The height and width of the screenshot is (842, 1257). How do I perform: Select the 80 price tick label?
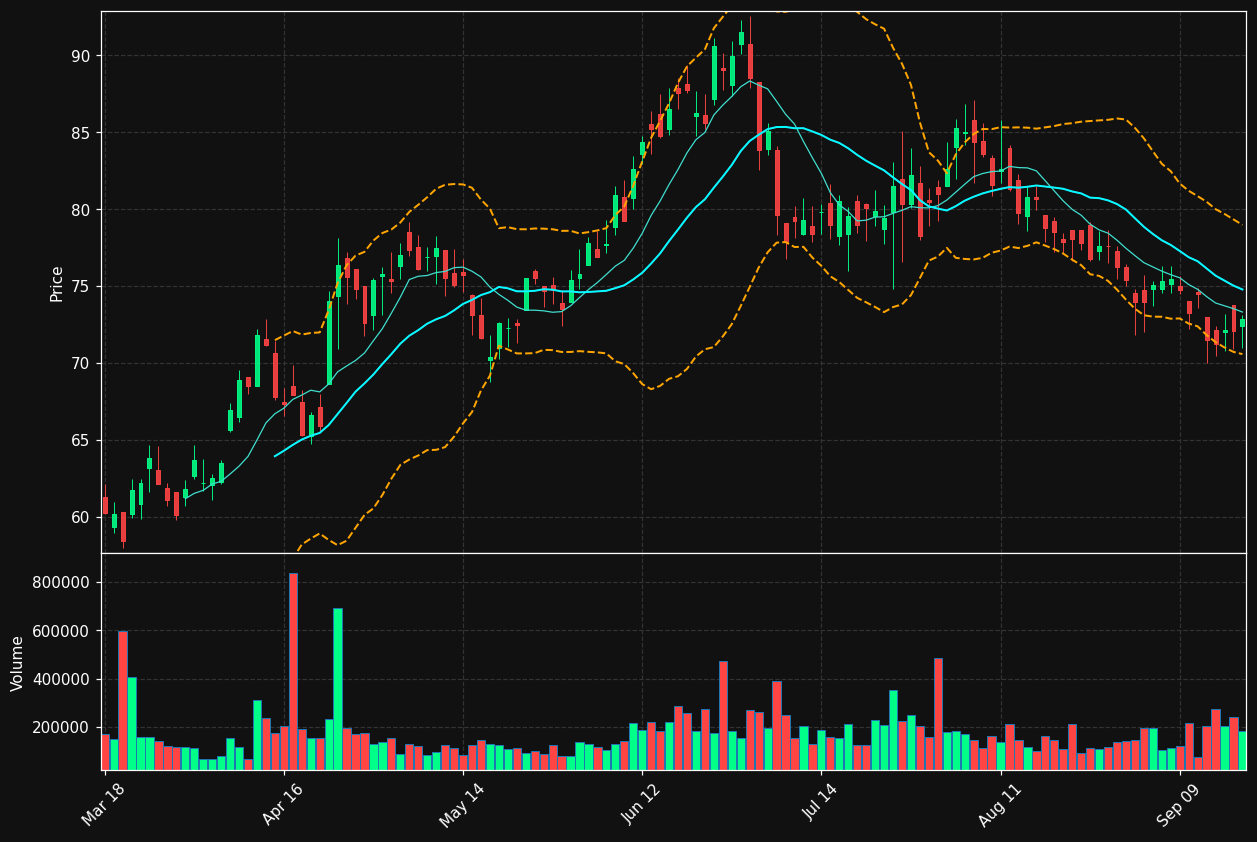point(80,210)
